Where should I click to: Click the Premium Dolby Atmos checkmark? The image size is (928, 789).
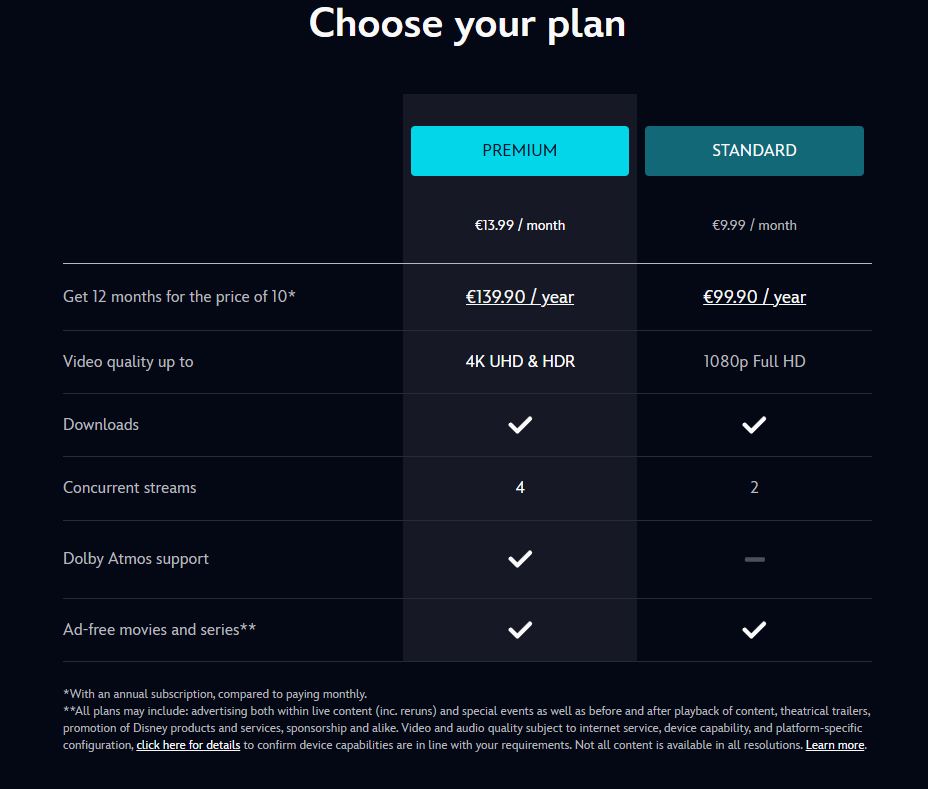(520, 559)
